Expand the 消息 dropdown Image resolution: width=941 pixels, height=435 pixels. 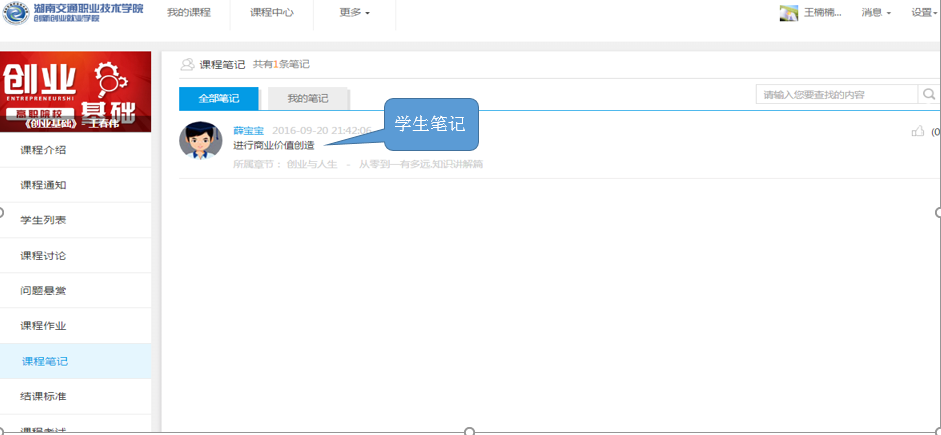[x=876, y=13]
